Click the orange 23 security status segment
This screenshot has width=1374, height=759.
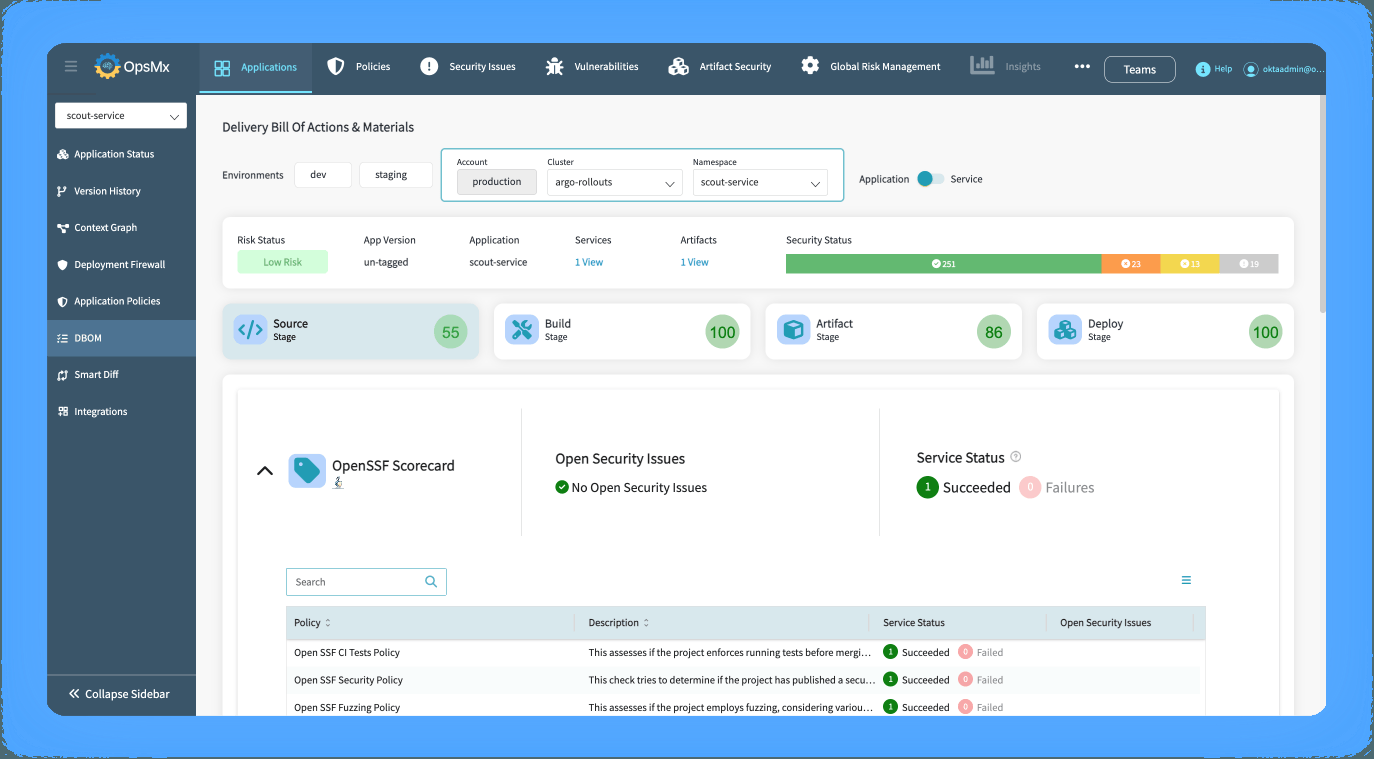point(1131,264)
